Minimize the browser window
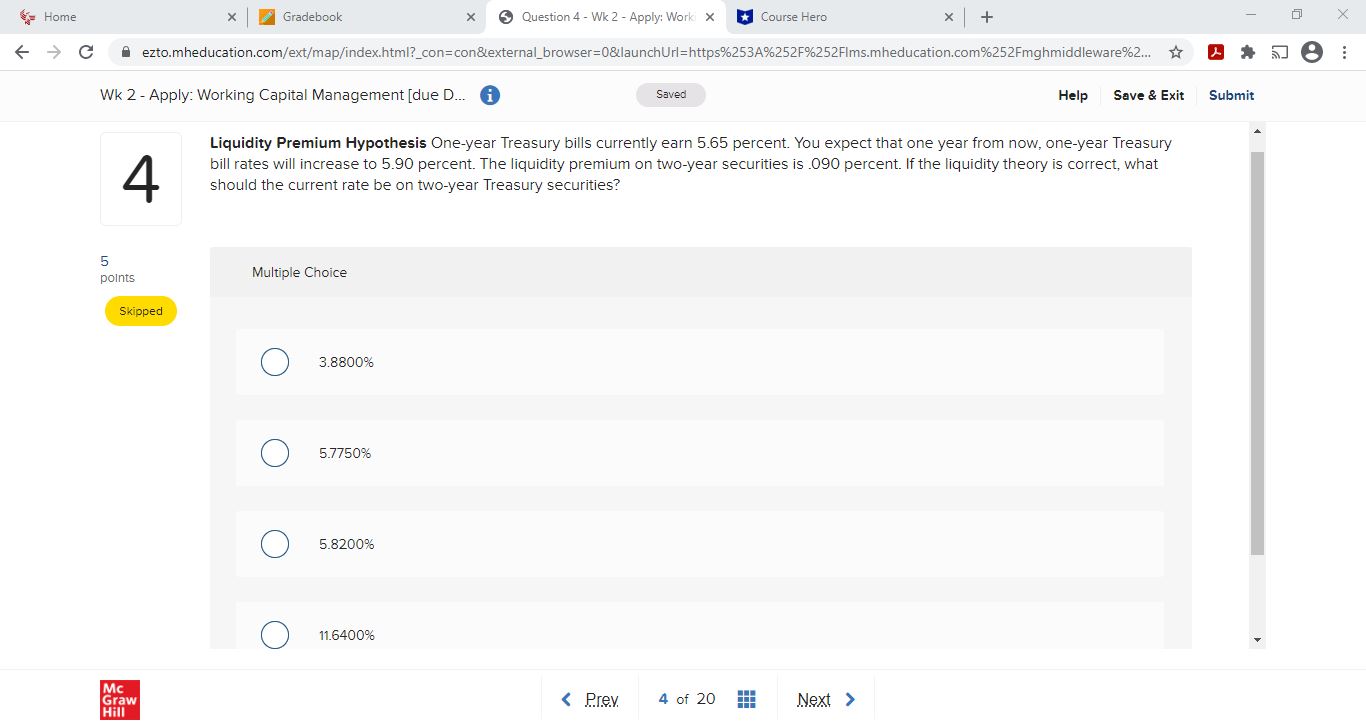The height and width of the screenshot is (728, 1366). (x=1250, y=16)
